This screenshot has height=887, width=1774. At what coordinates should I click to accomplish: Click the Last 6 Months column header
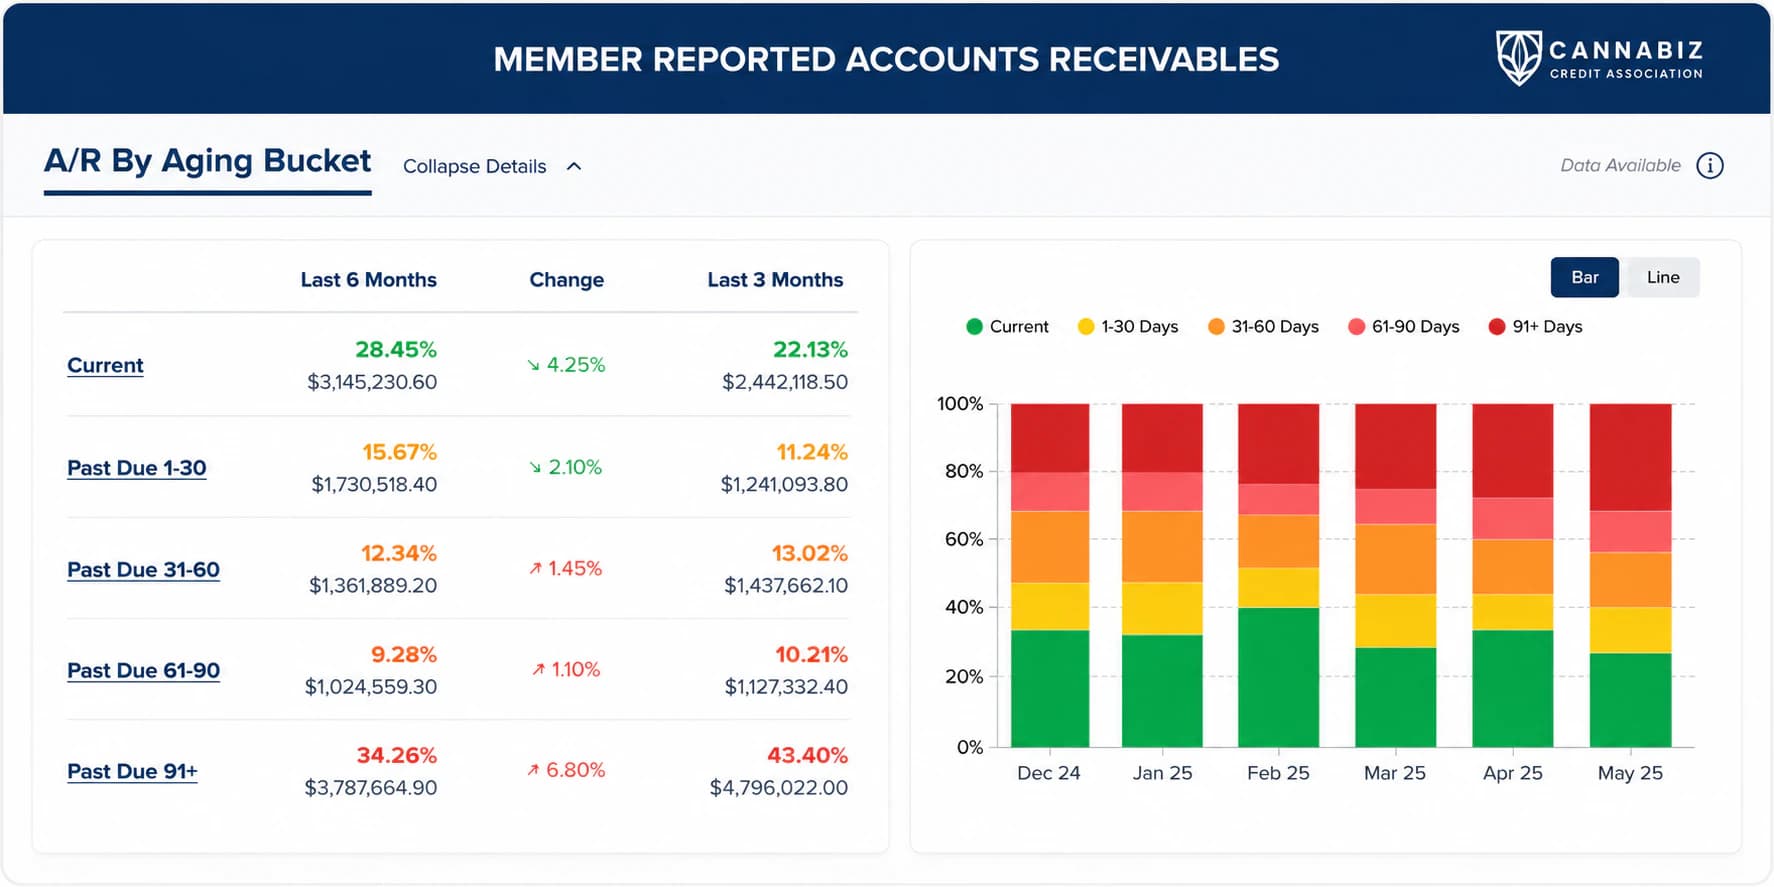[369, 280]
